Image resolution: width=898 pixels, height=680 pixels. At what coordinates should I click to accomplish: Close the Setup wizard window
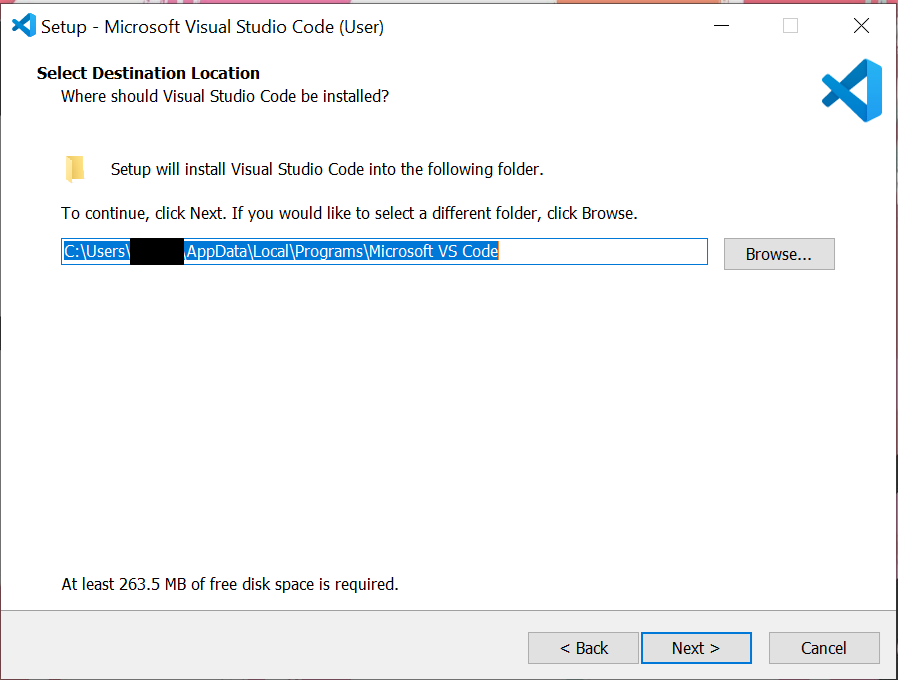[861, 26]
